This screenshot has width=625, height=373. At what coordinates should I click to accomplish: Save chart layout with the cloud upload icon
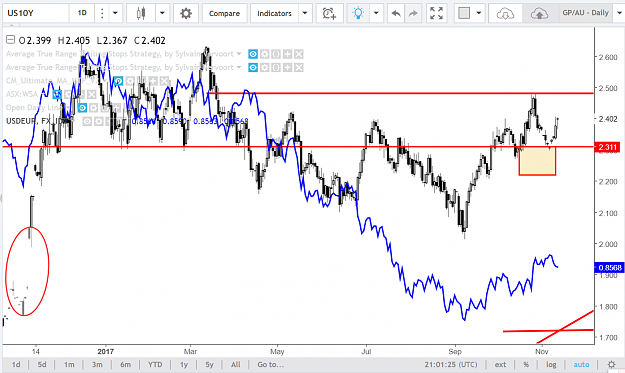tap(539, 14)
